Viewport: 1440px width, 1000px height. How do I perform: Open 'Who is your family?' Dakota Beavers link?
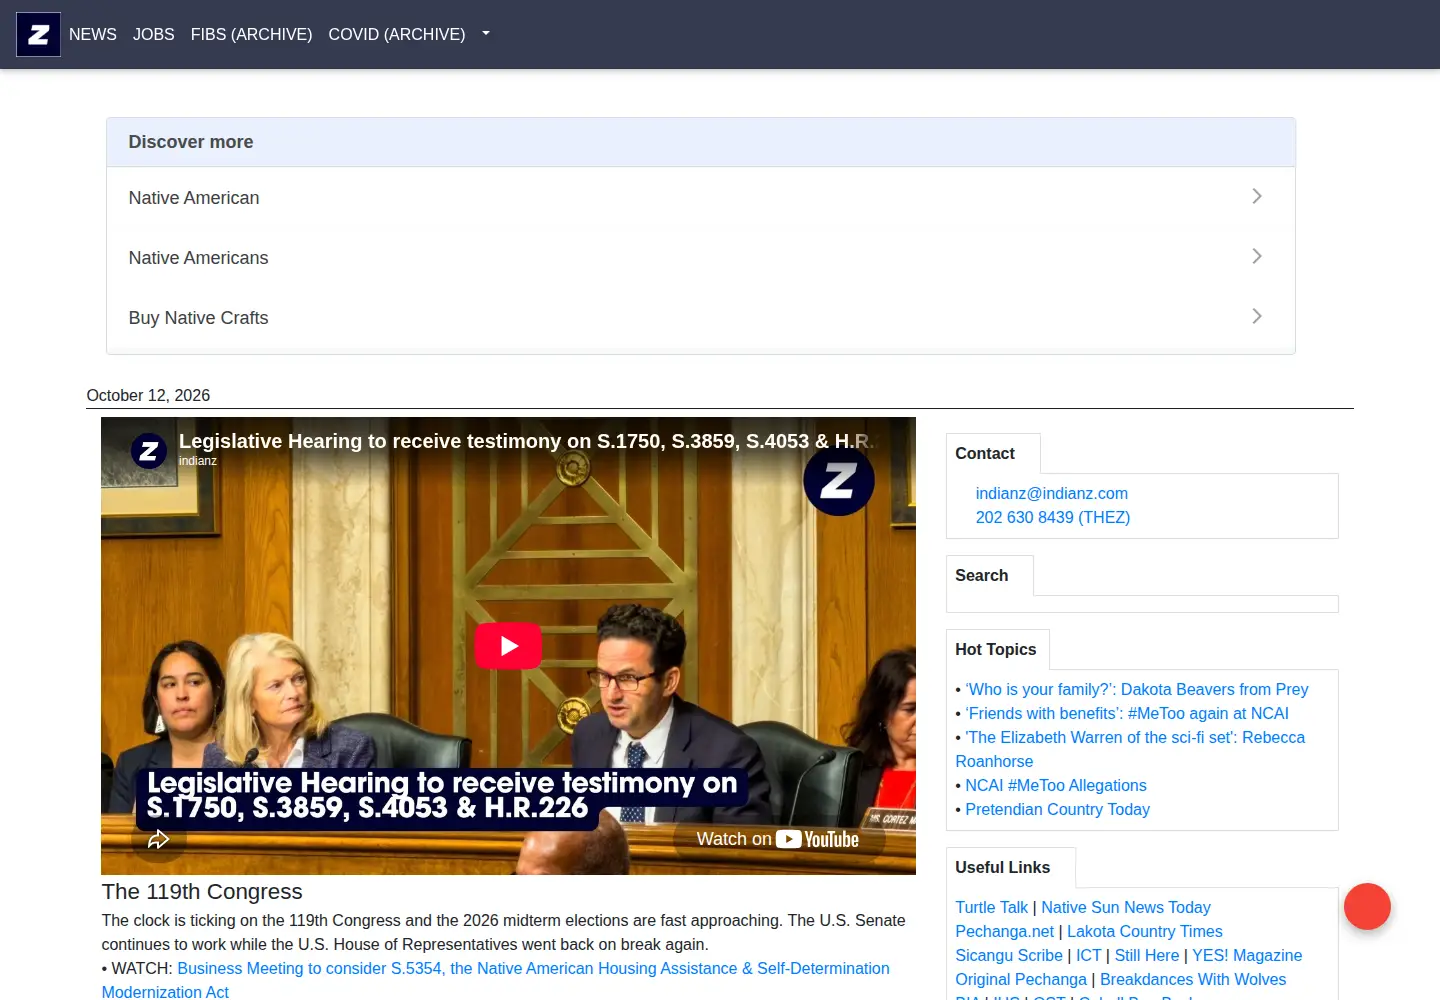[x=1137, y=689]
